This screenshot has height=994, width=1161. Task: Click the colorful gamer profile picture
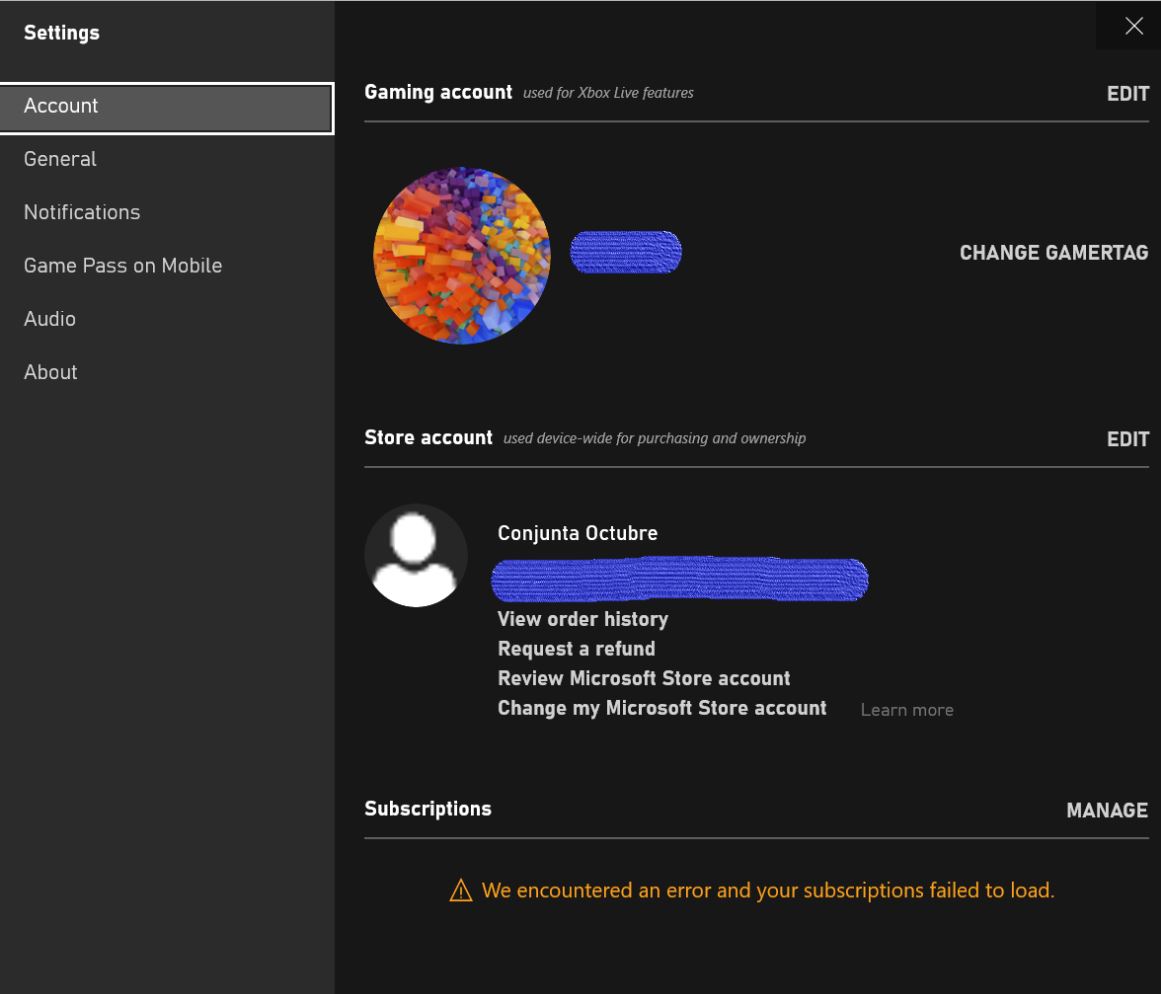coord(461,256)
